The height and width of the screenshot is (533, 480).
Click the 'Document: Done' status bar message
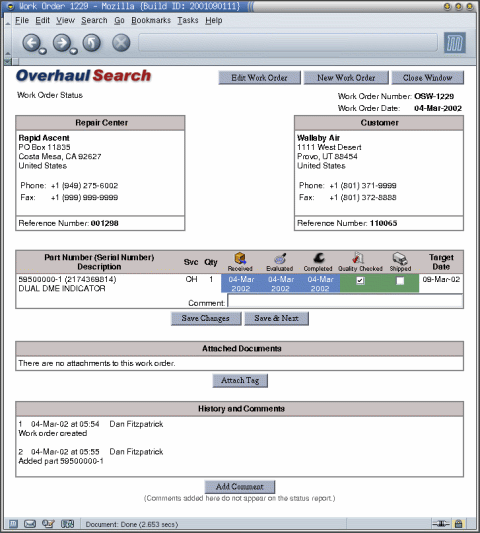[132, 524]
